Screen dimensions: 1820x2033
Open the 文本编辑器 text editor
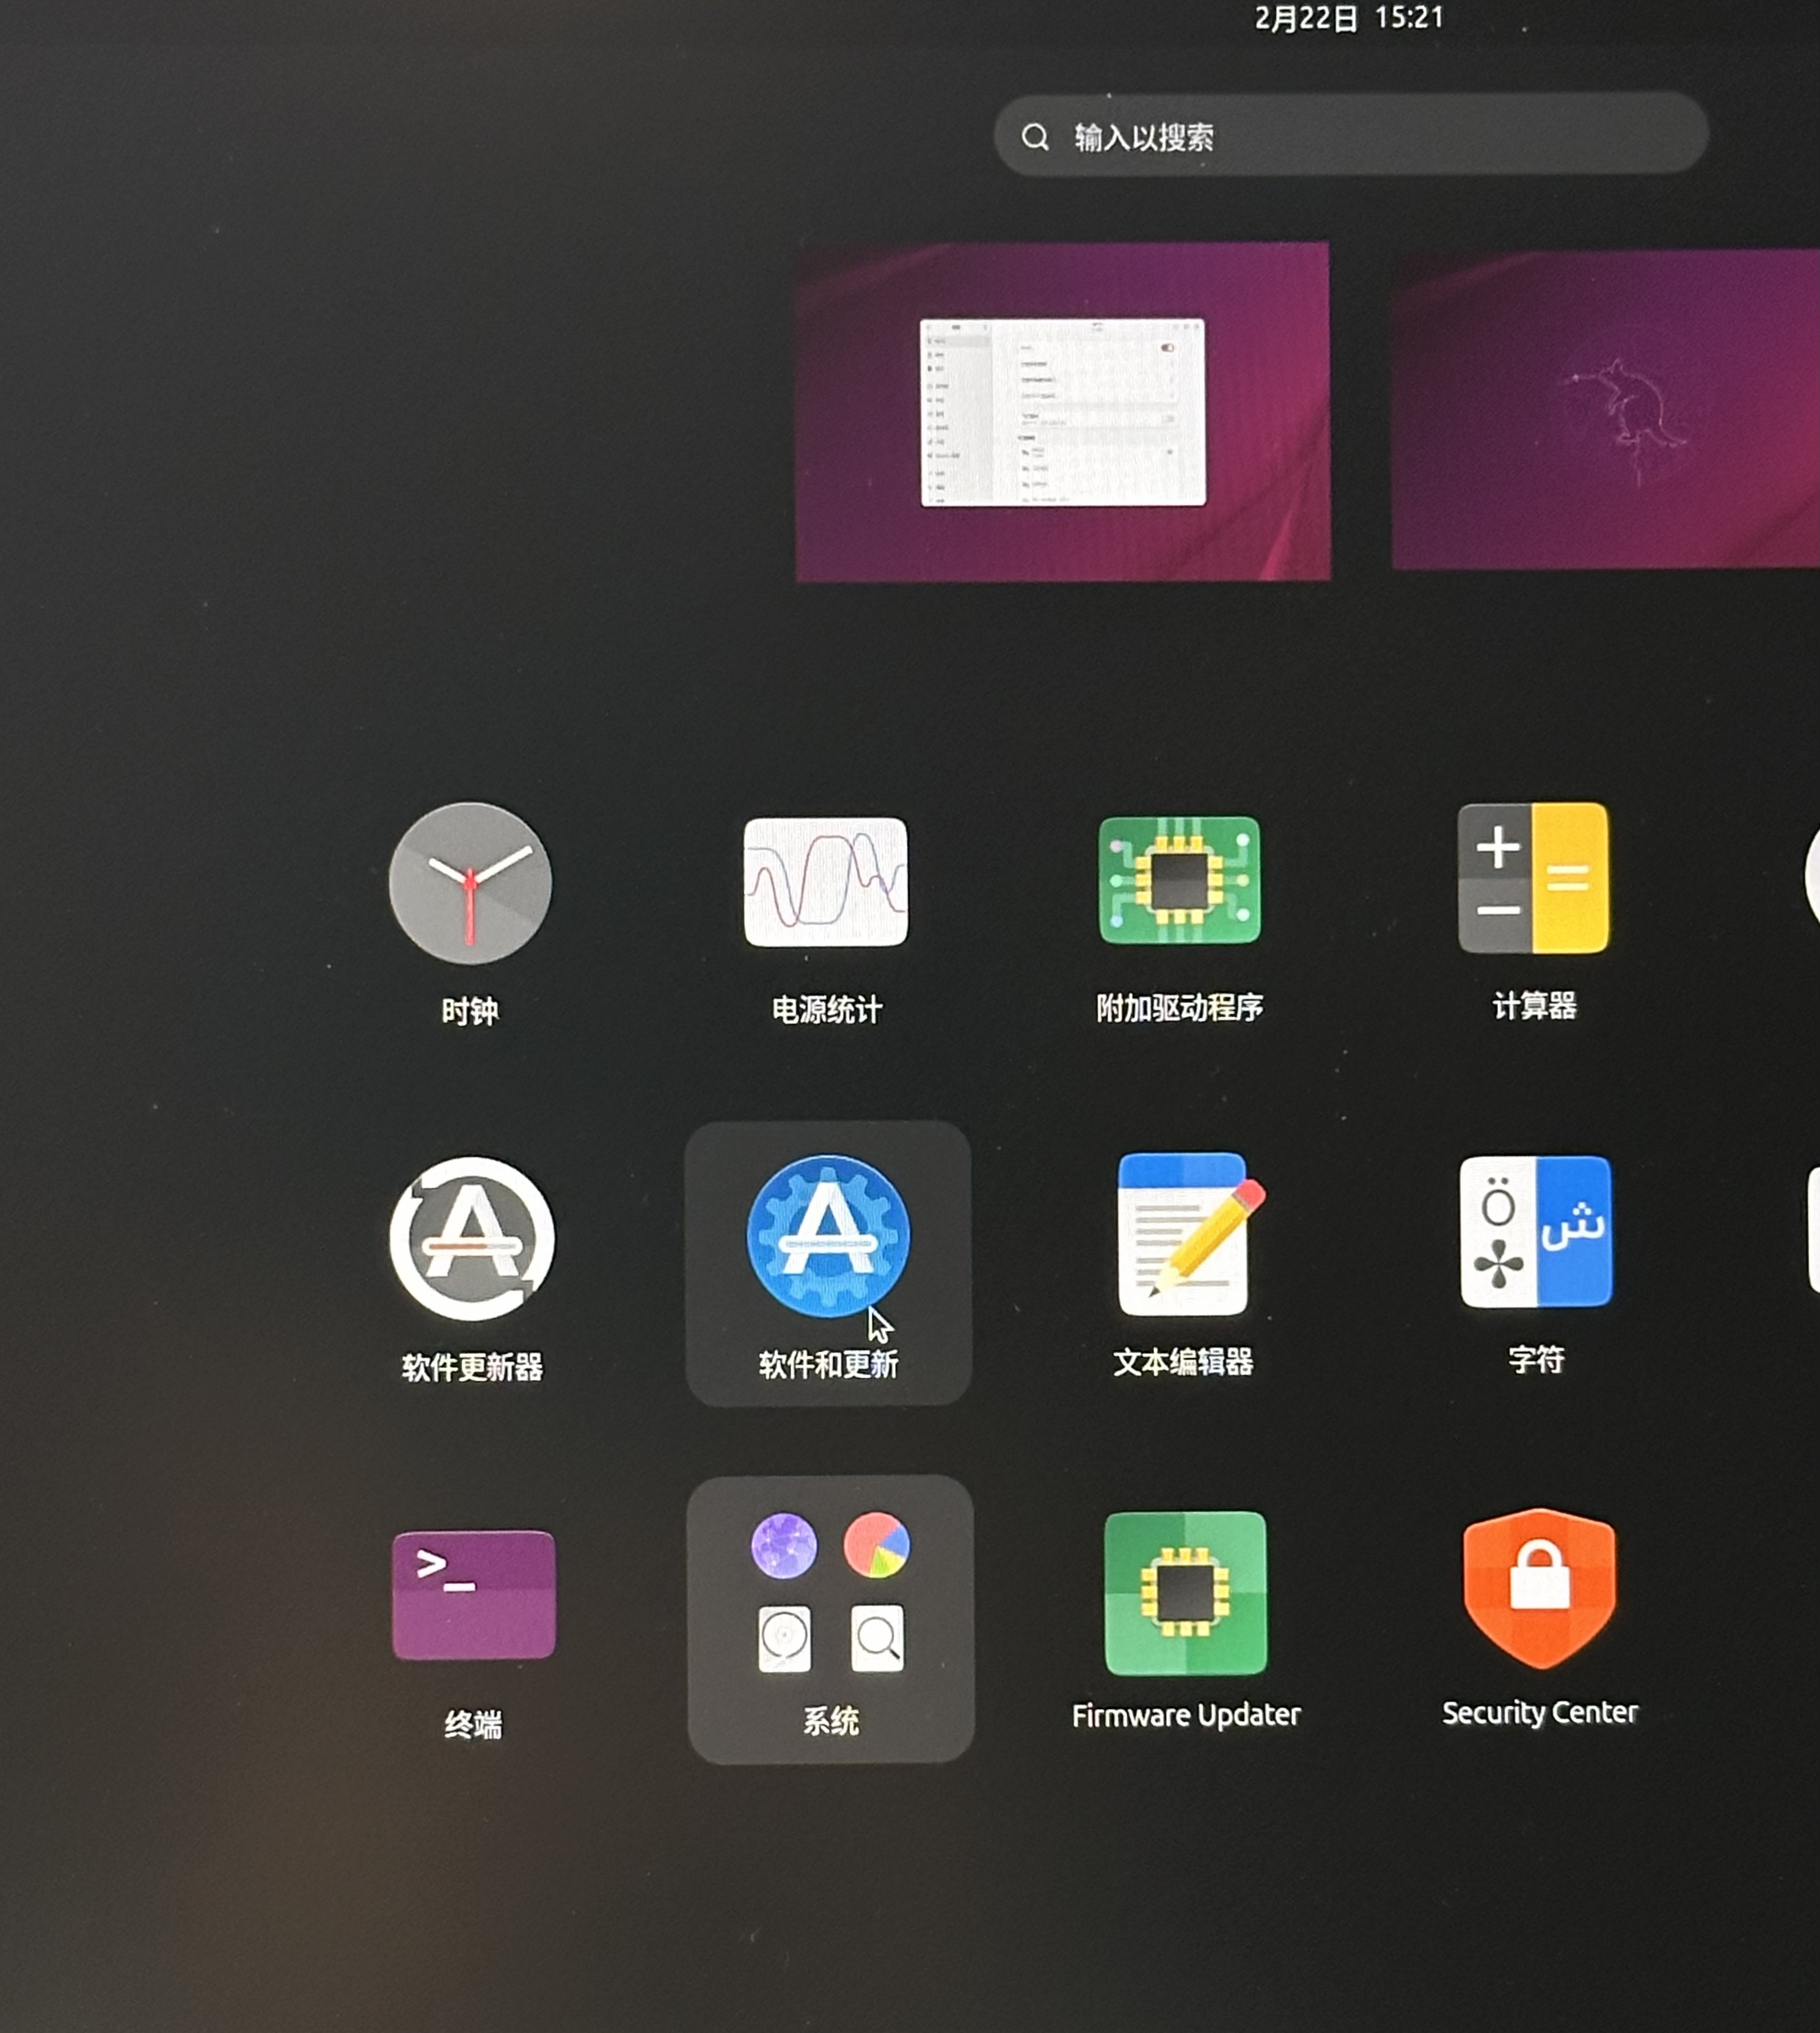tap(1184, 1234)
